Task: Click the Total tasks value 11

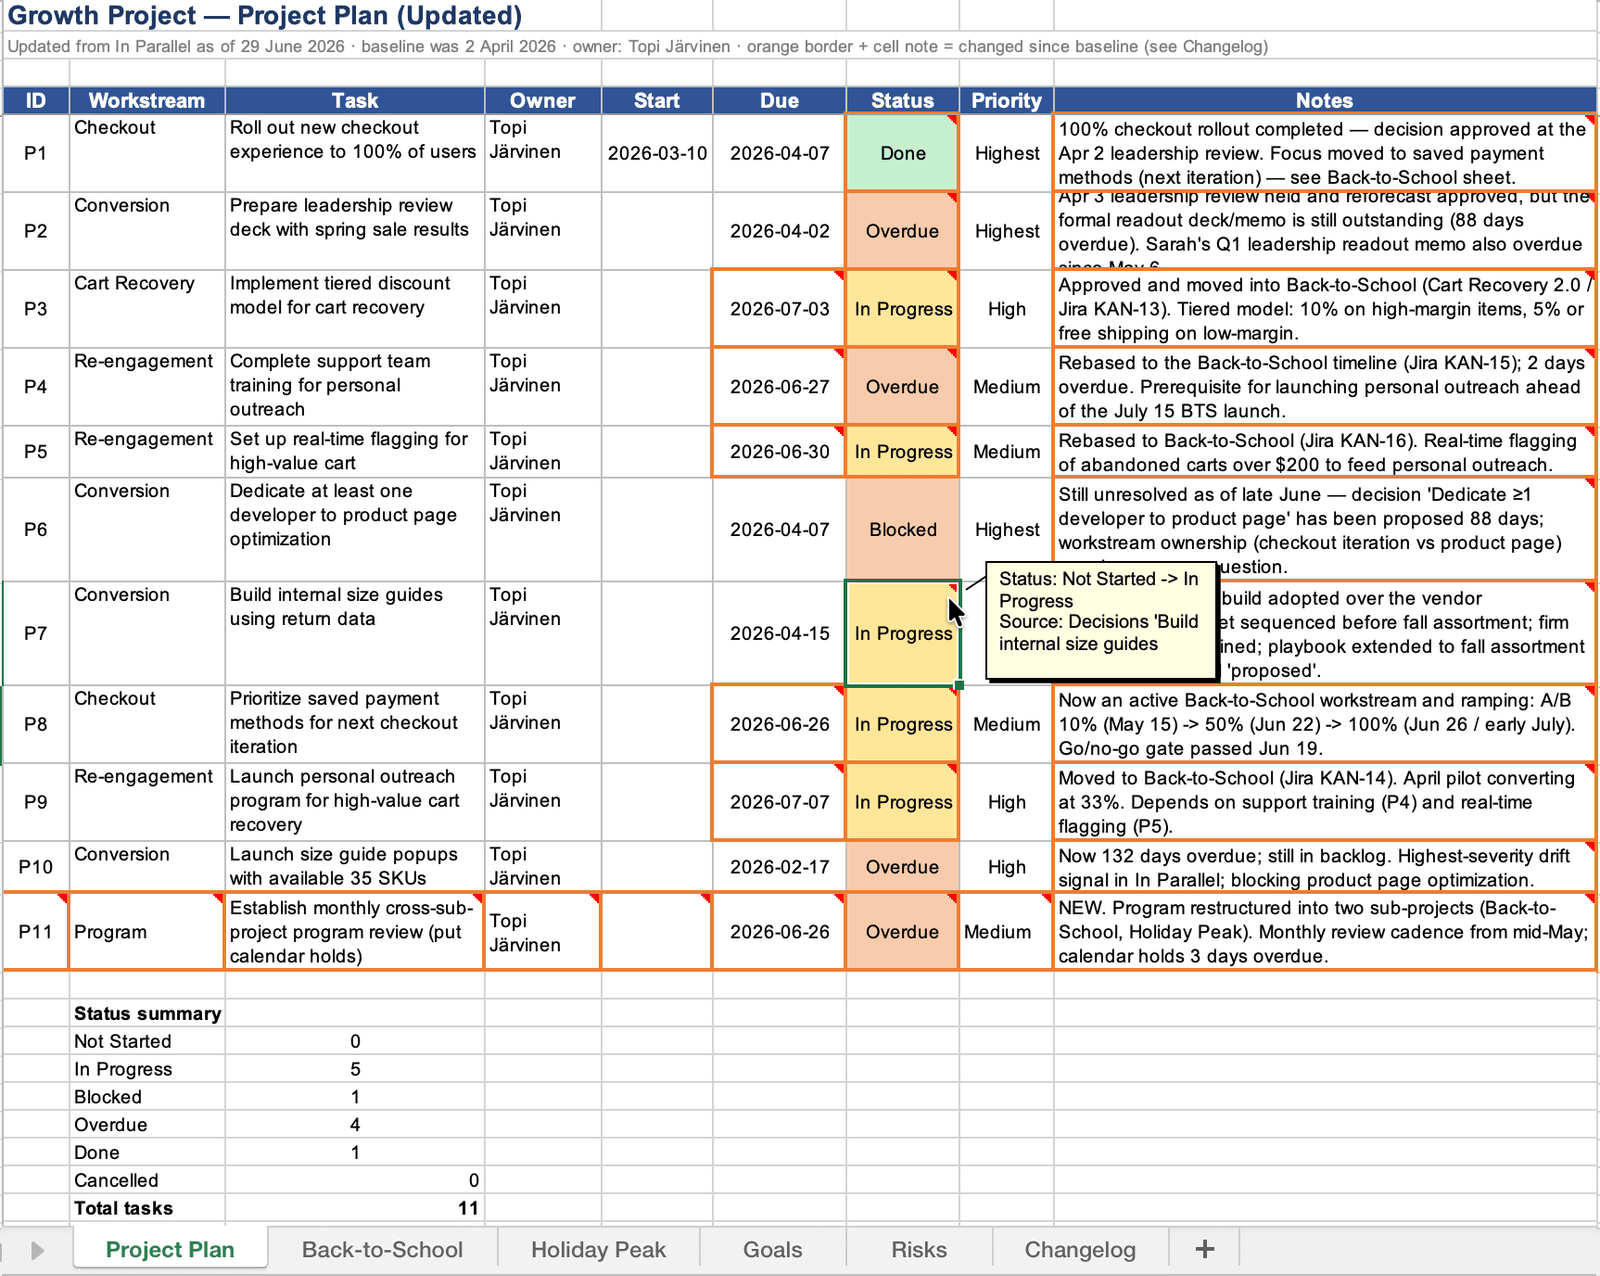Action: pyautogui.click(x=355, y=1208)
